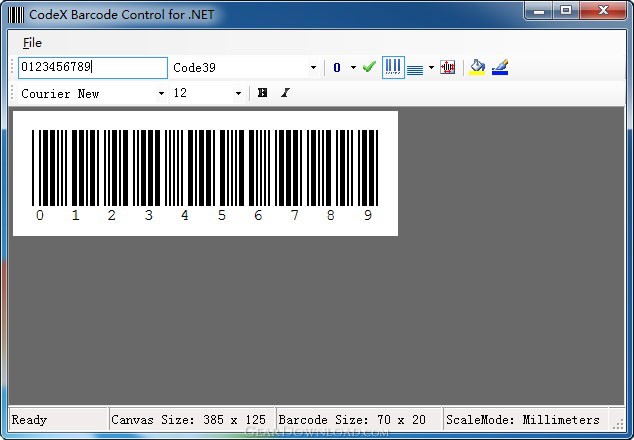
Task: Toggle the show barcode text bars icon
Action: [393, 67]
